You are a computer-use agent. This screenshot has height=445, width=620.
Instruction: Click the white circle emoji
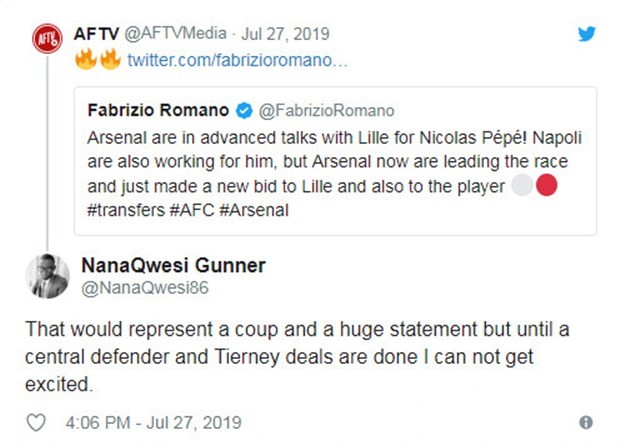coord(522,185)
